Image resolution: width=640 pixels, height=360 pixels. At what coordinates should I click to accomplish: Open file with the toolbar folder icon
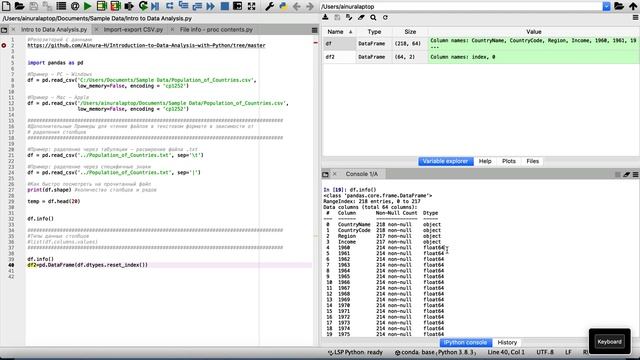pos(19,6)
